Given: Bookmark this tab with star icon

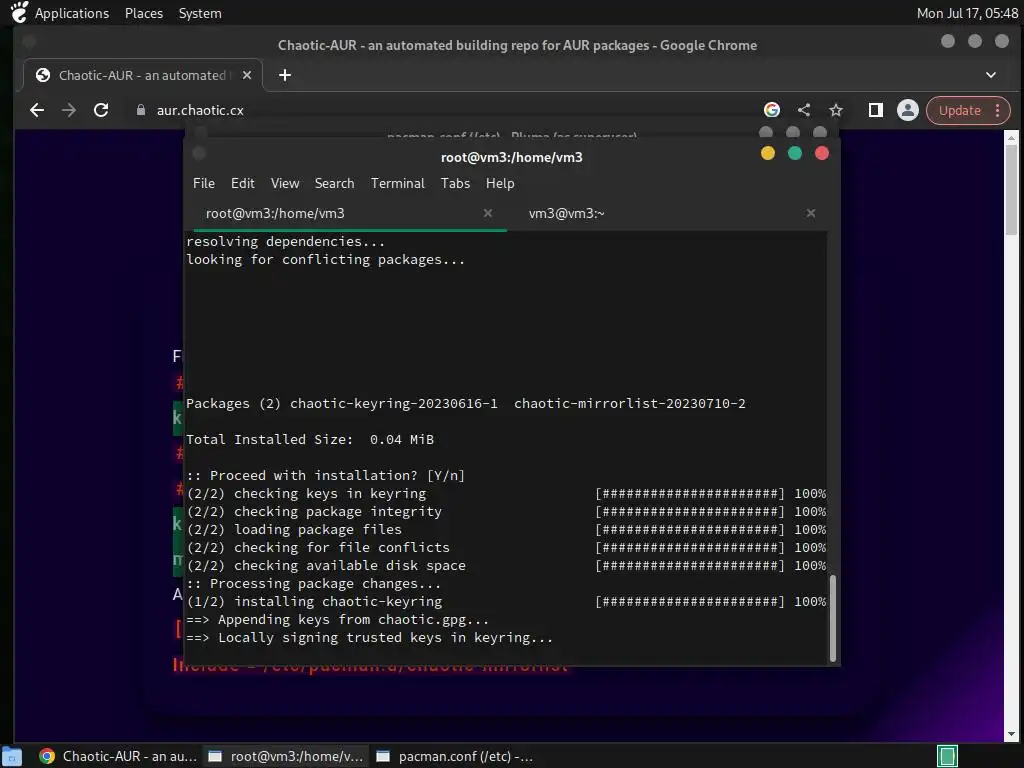Looking at the screenshot, I should coord(836,110).
